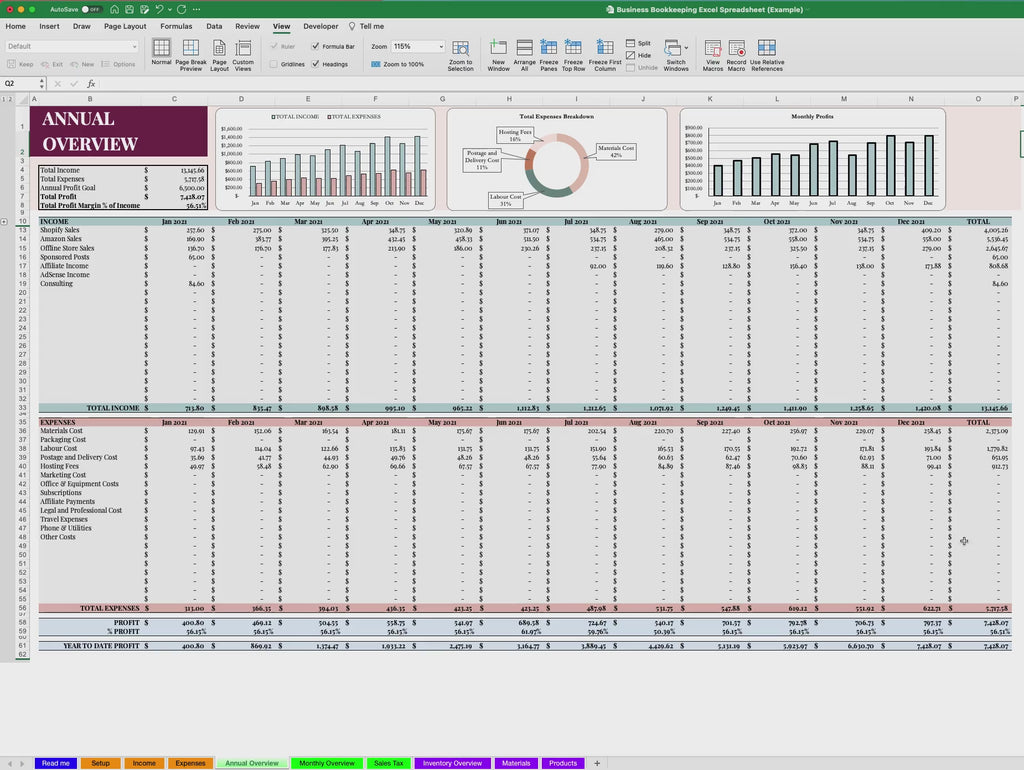1024x770 pixels.
Task: Click the Freeze Top Row icon
Action: (572, 46)
